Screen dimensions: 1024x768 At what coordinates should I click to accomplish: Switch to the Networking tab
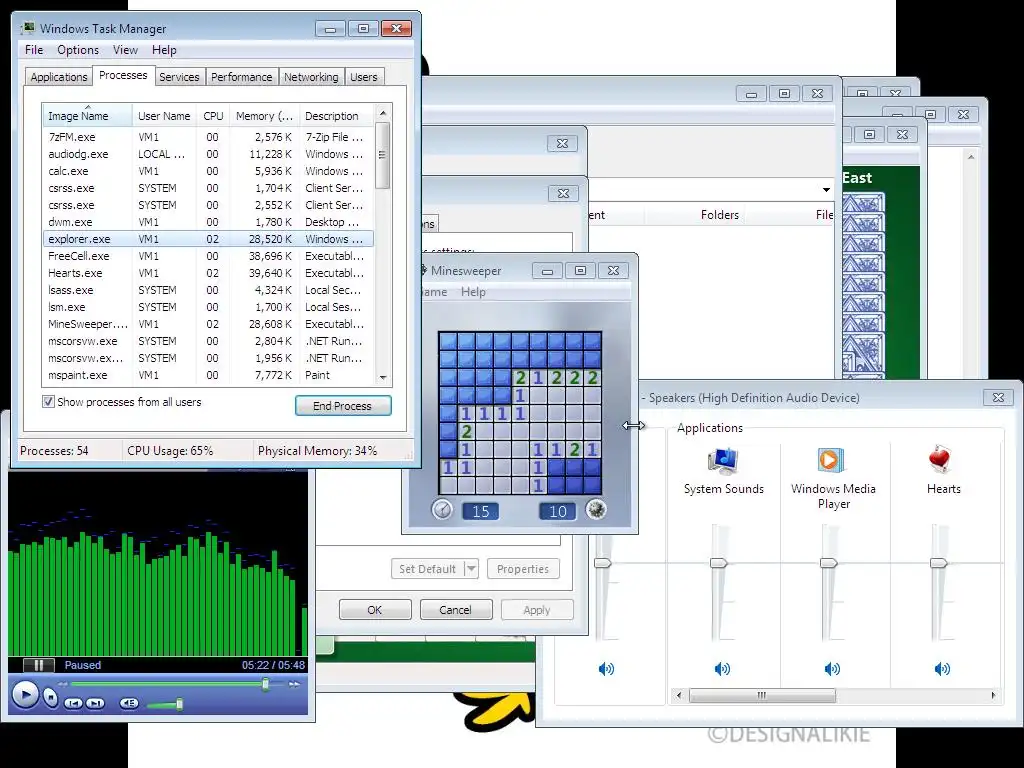[311, 77]
